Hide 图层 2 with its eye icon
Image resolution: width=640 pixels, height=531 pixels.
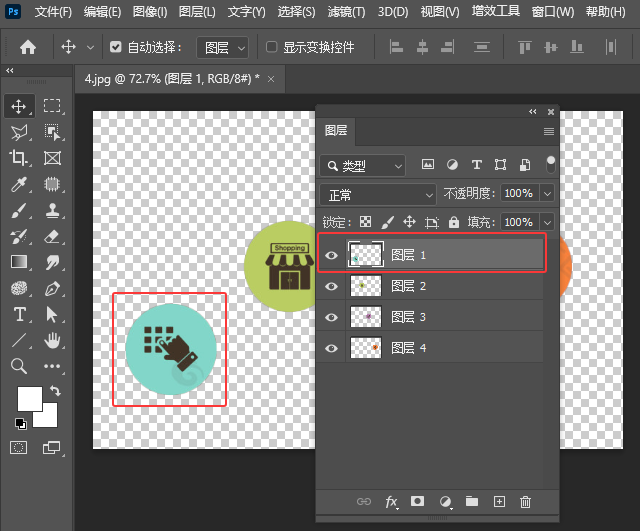click(331, 286)
